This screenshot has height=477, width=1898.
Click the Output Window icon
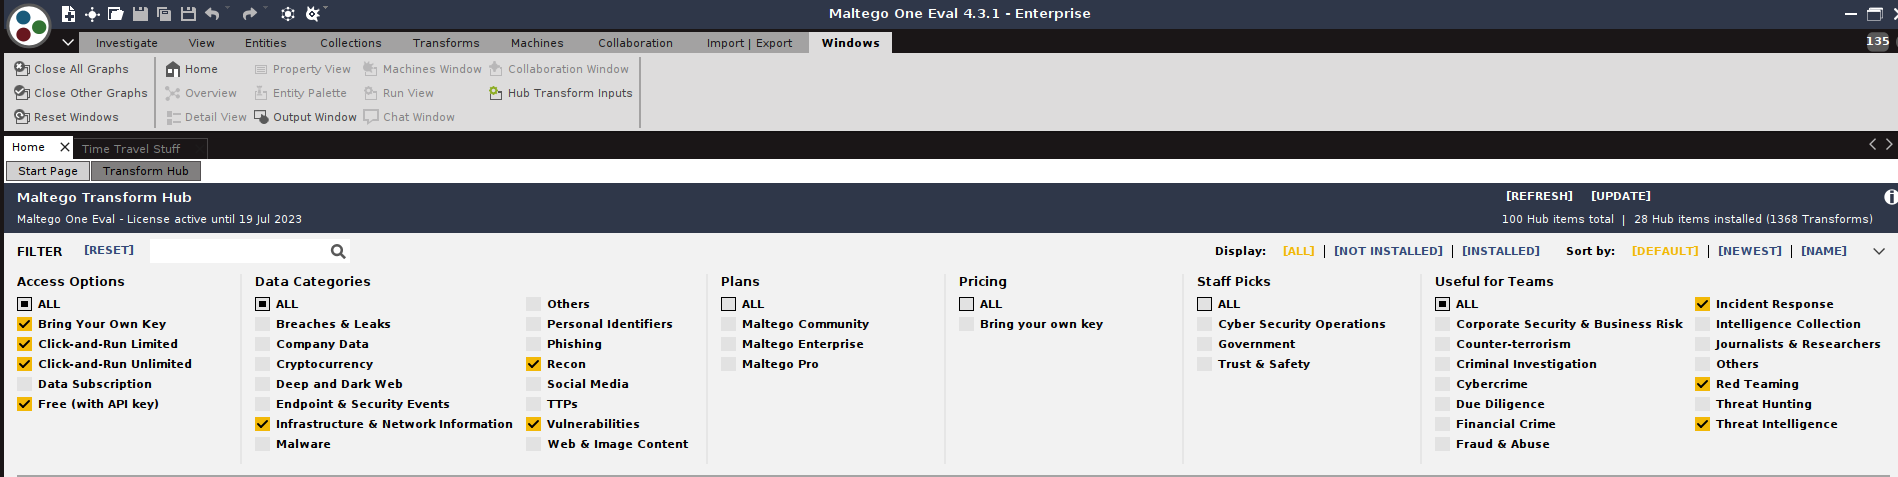[261, 117]
